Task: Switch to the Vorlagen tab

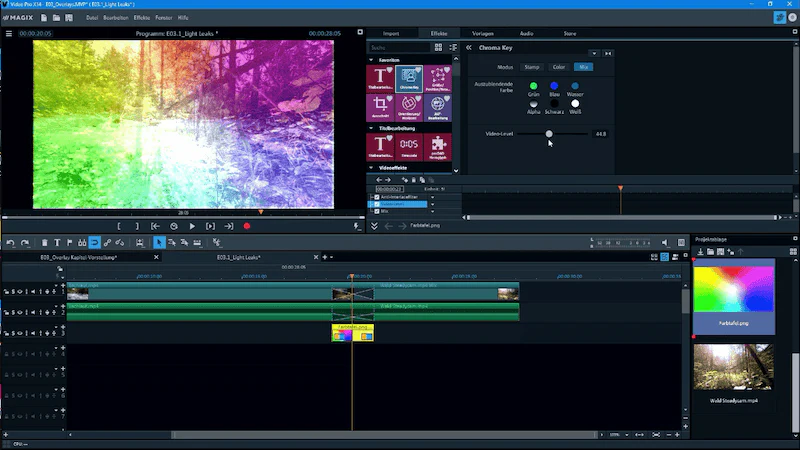Action: (483, 34)
